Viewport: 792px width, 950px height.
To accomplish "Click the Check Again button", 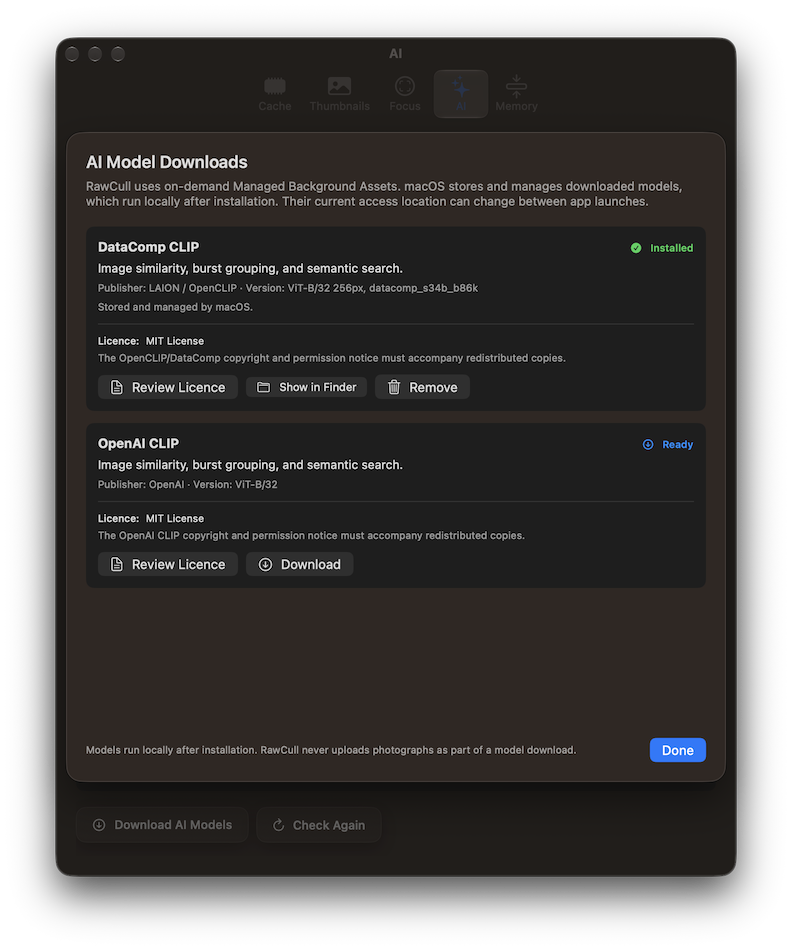I will pyautogui.click(x=319, y=825).
